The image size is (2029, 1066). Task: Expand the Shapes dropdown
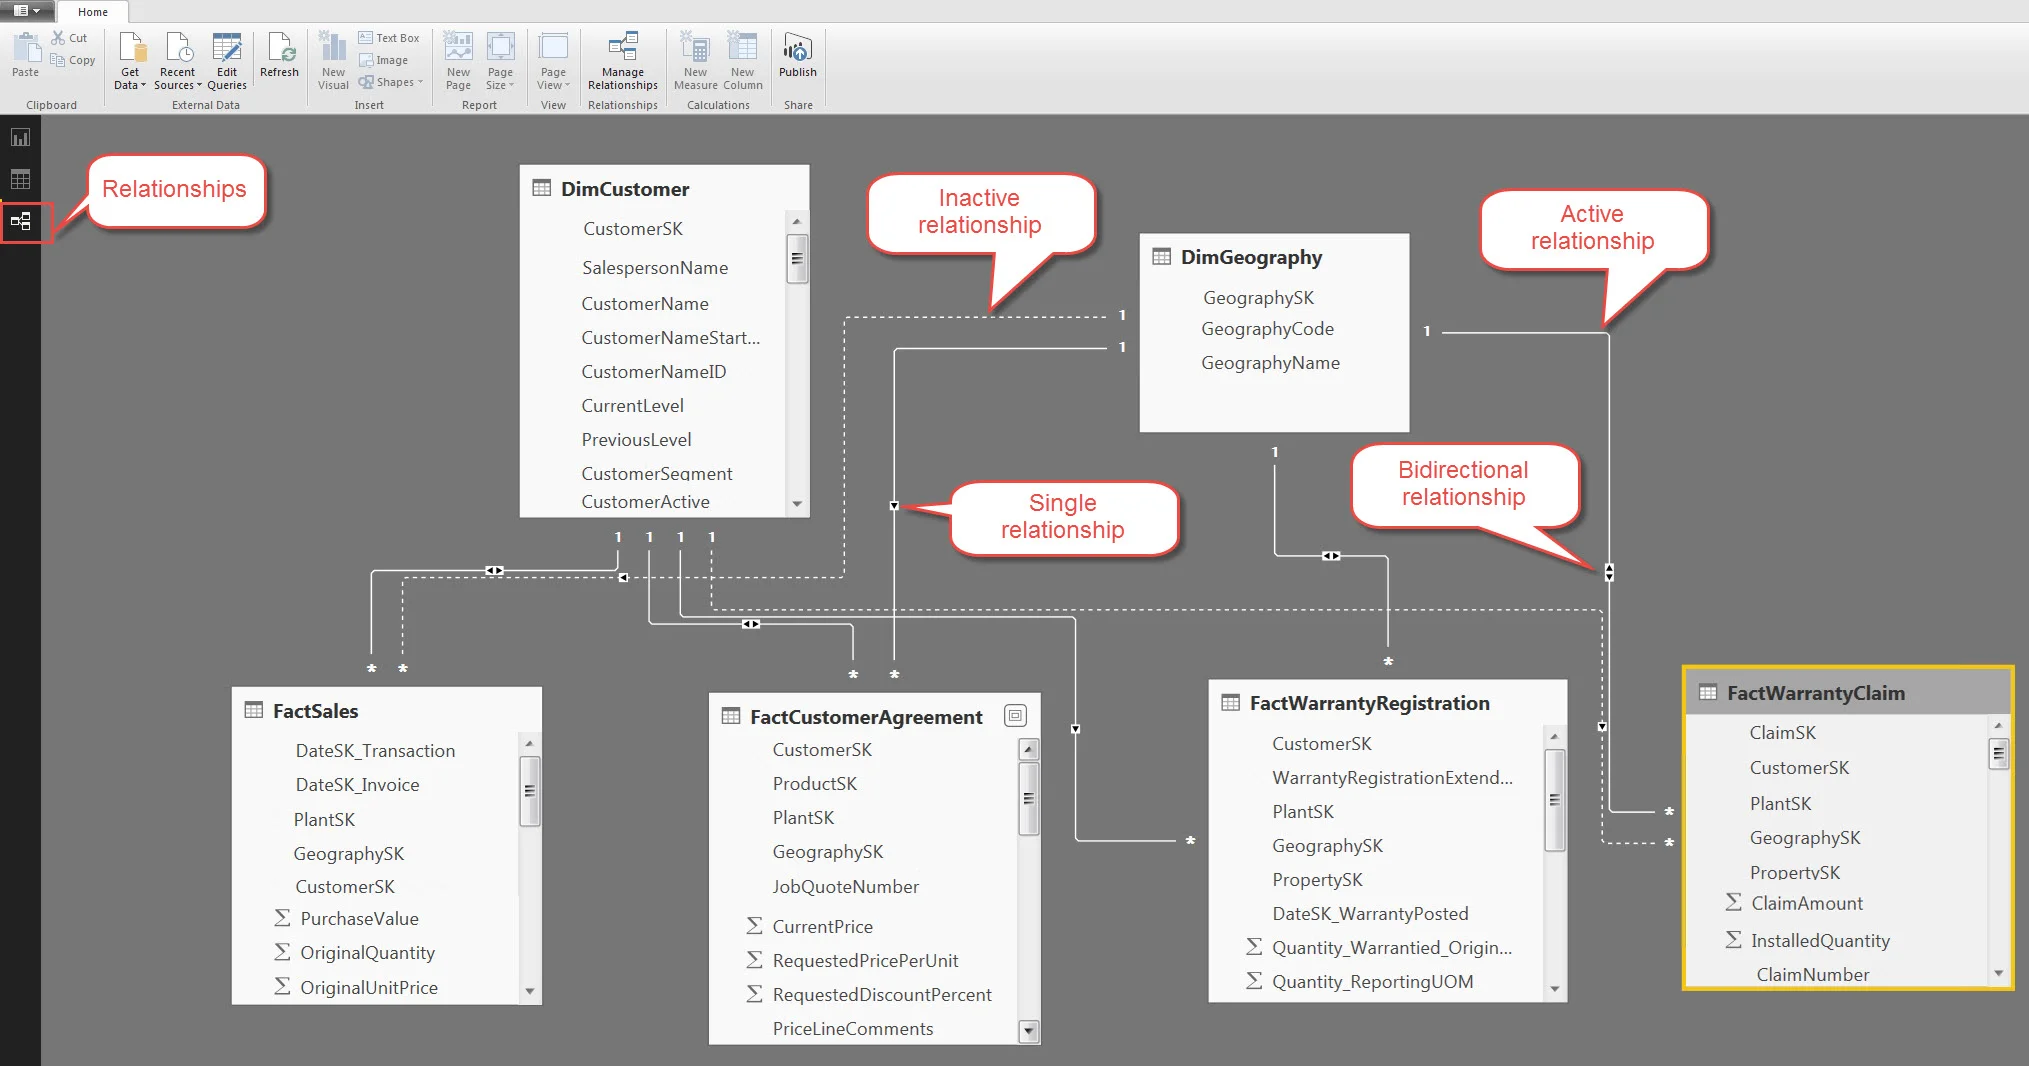[x=391, y=82]
